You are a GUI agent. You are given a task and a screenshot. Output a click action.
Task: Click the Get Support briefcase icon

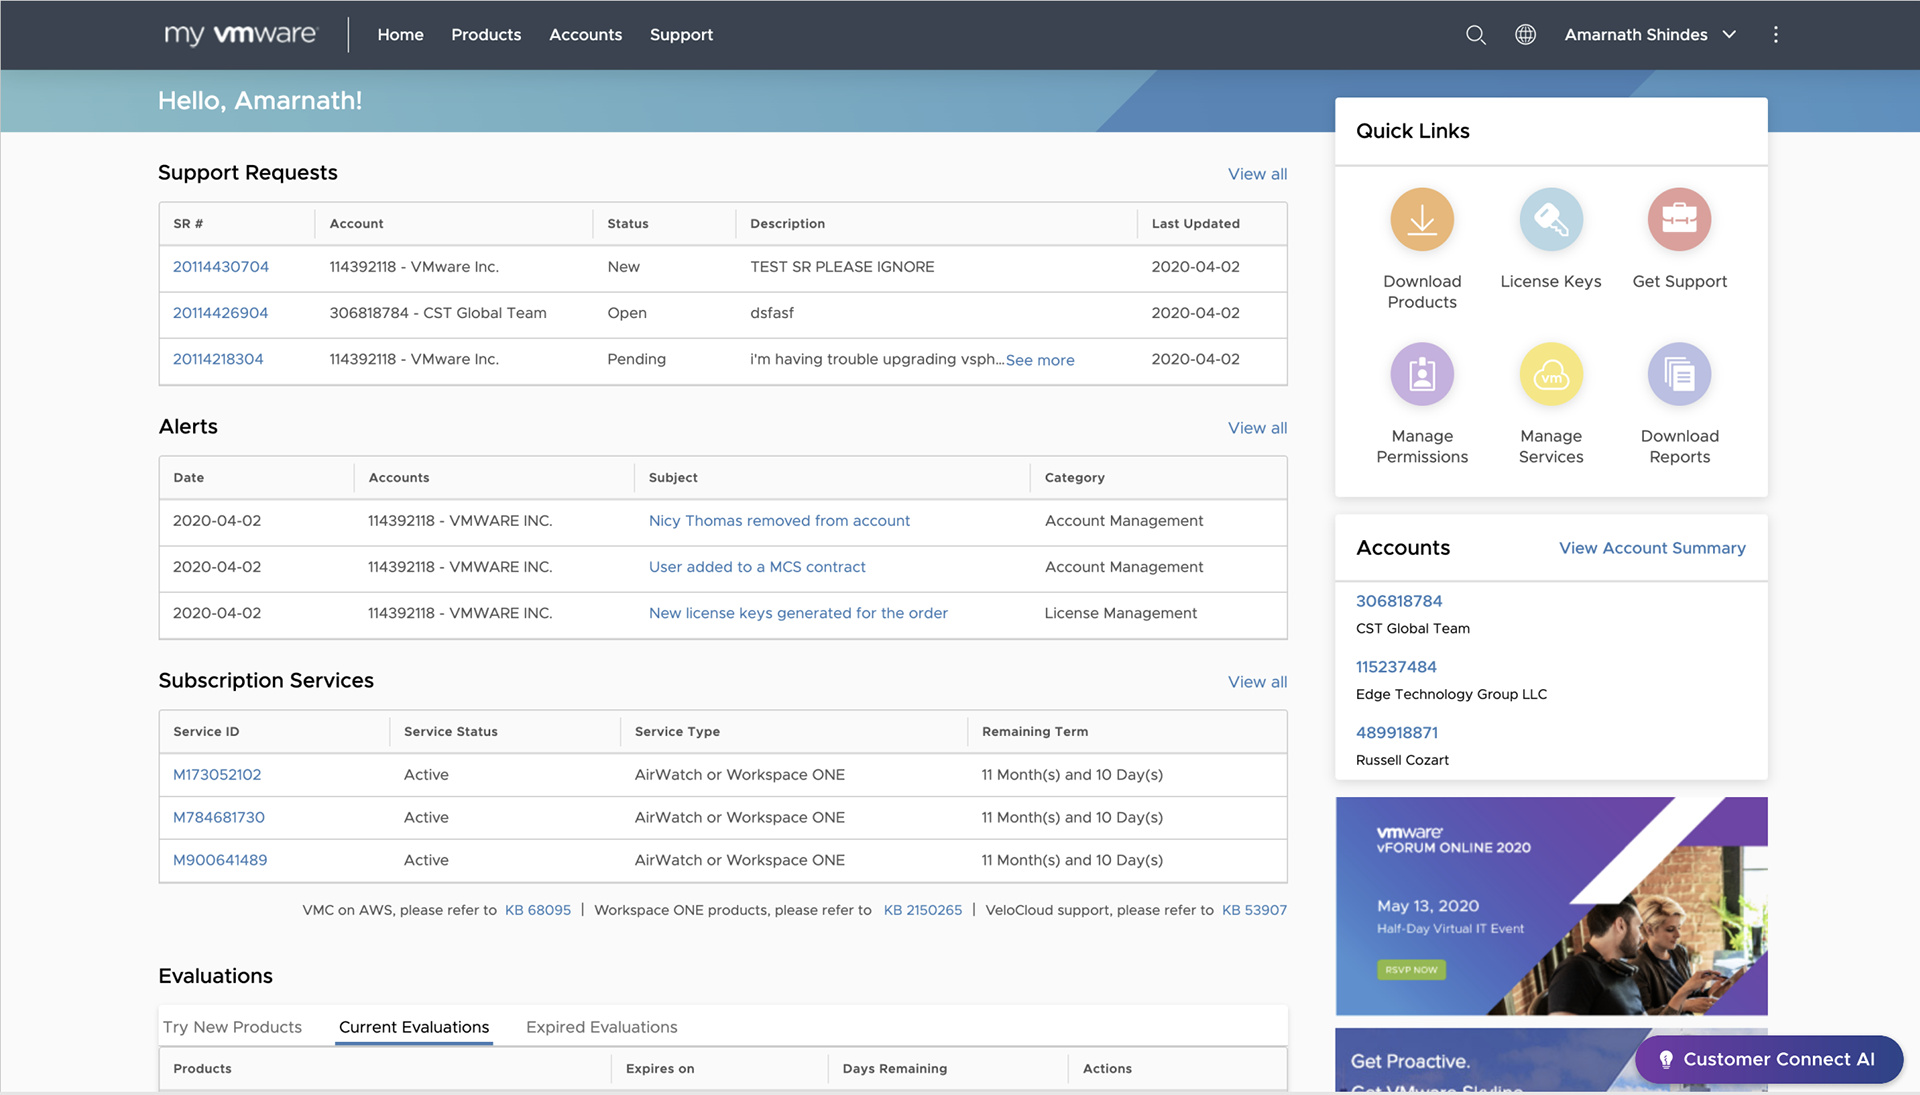point(1679,219)
